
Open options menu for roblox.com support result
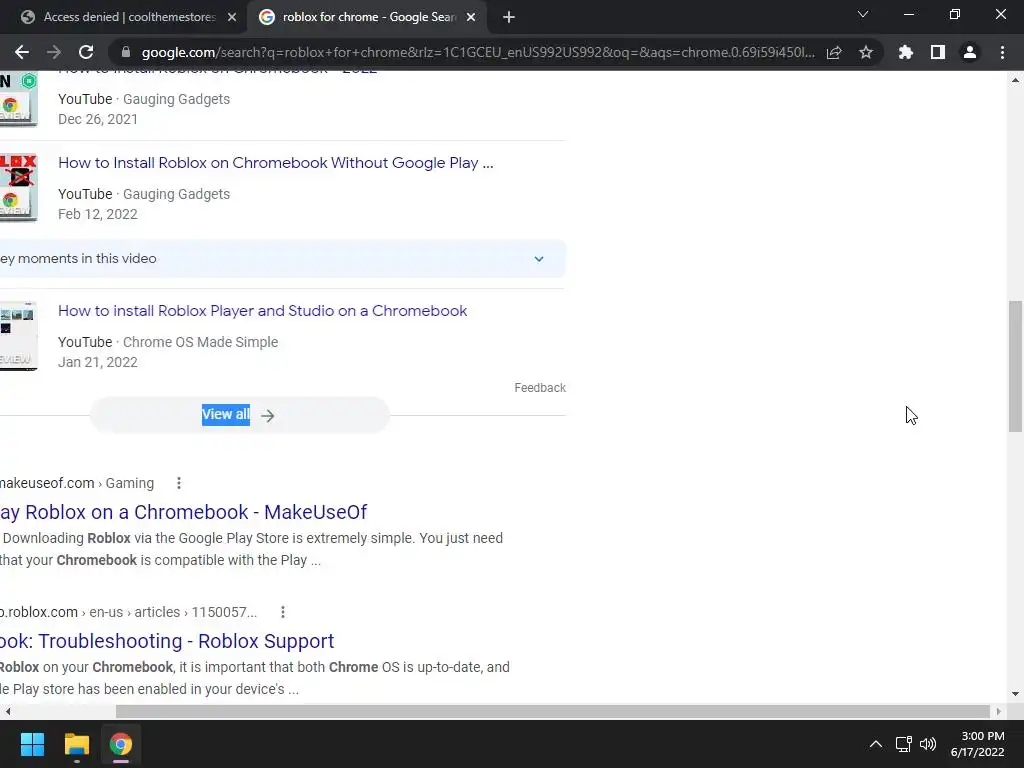283,612
